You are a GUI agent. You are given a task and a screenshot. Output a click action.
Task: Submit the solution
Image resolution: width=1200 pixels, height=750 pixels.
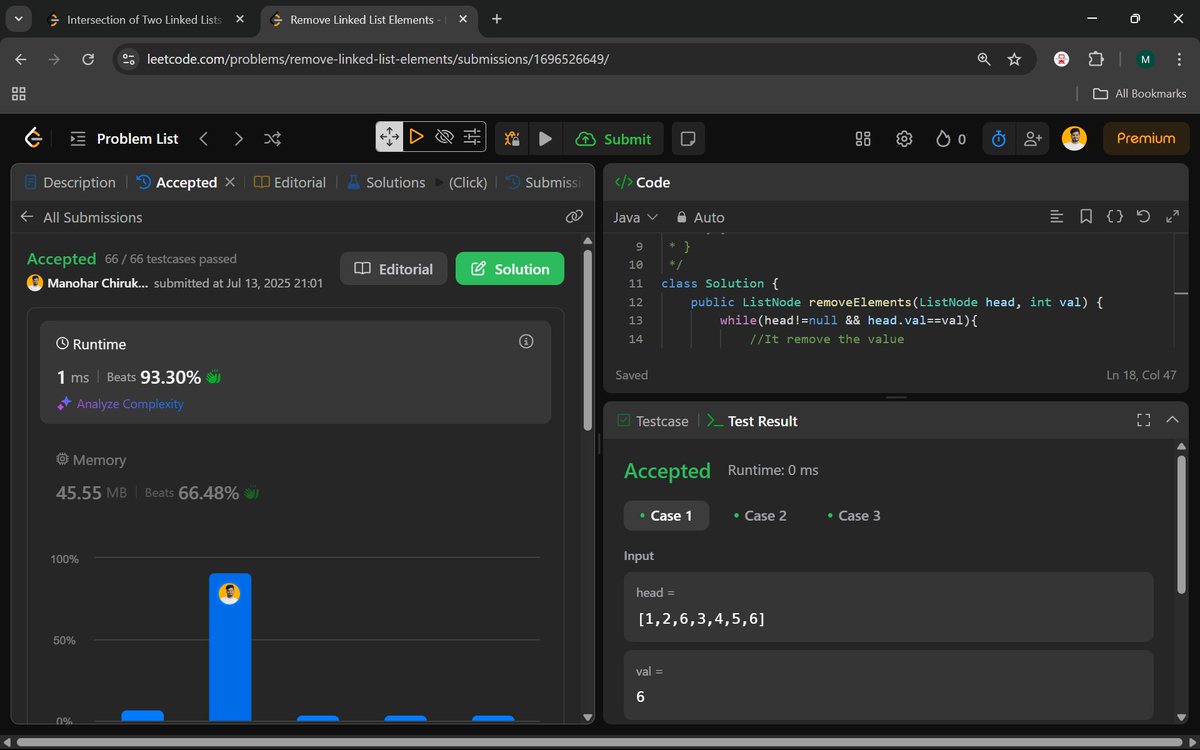click(614, 139)
